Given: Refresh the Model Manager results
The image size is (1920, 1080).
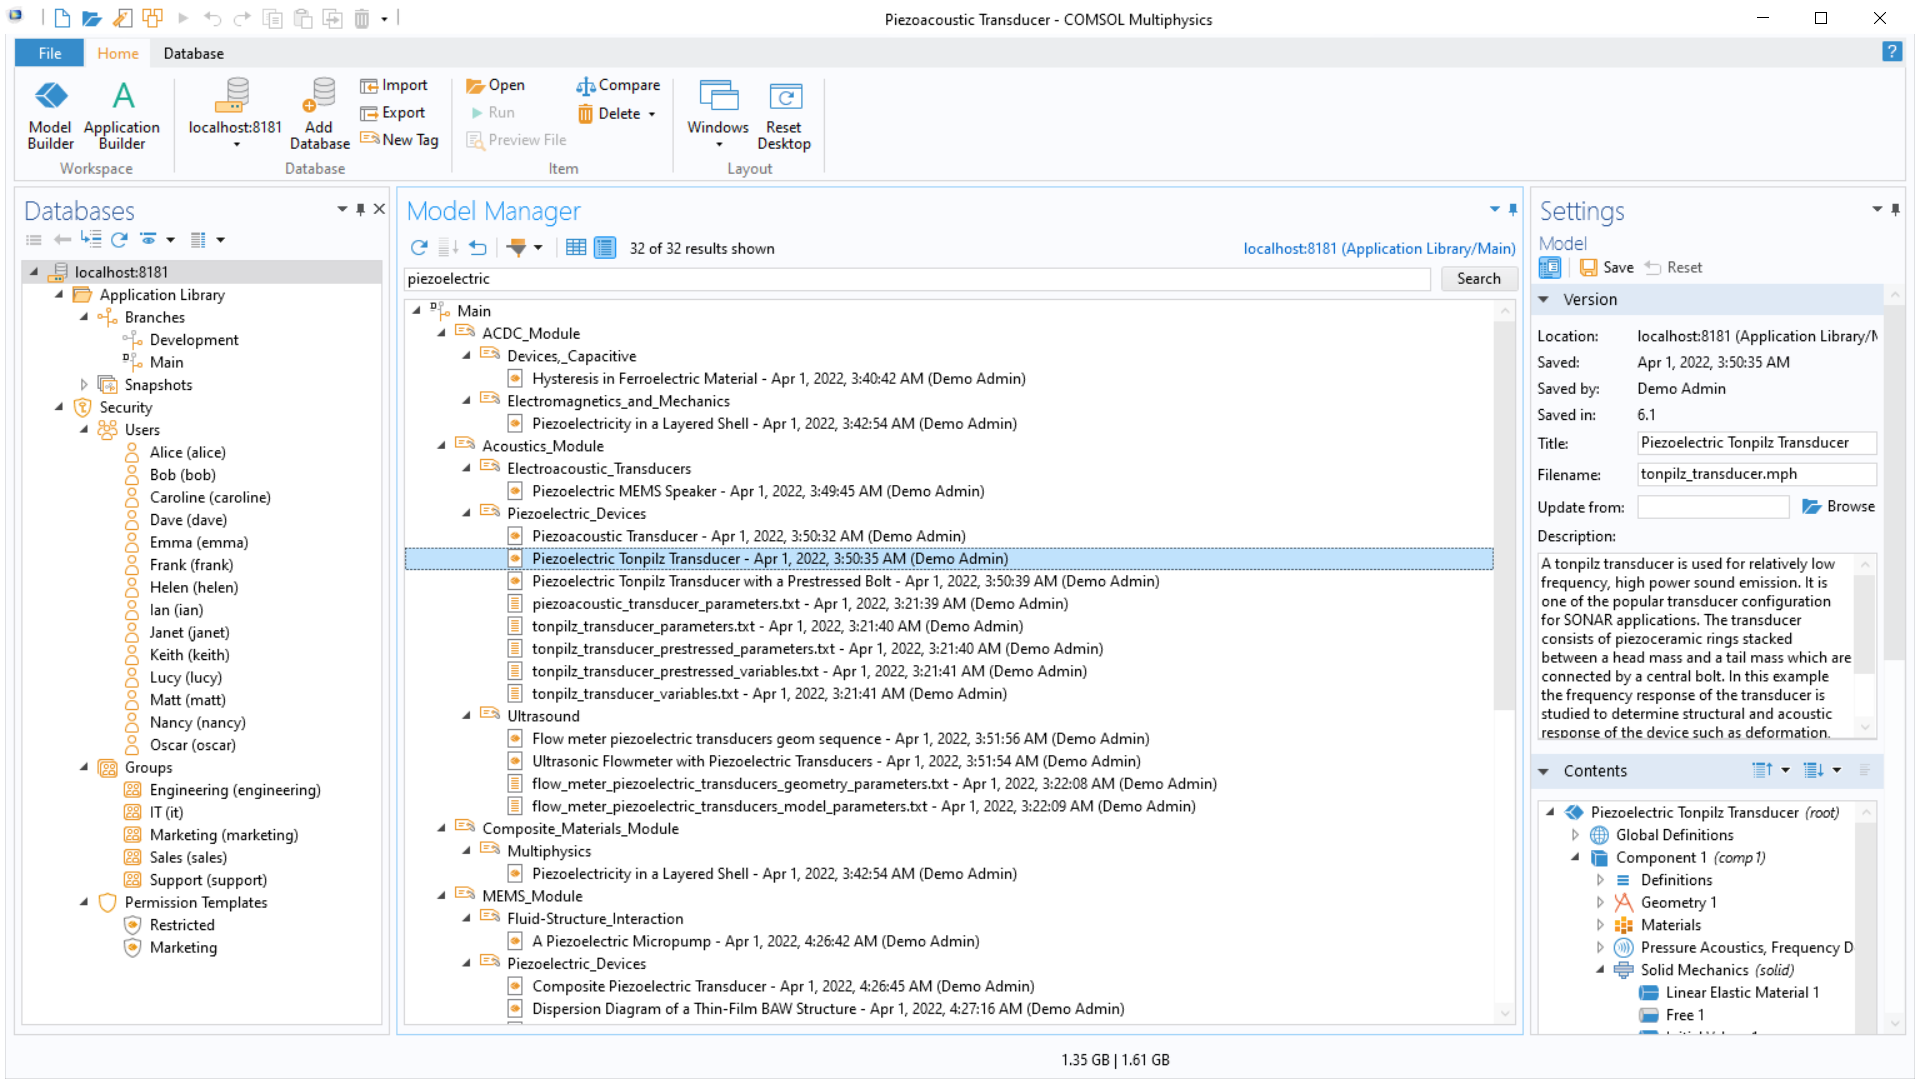Looking at the screenshot, I should pos(419,248).
